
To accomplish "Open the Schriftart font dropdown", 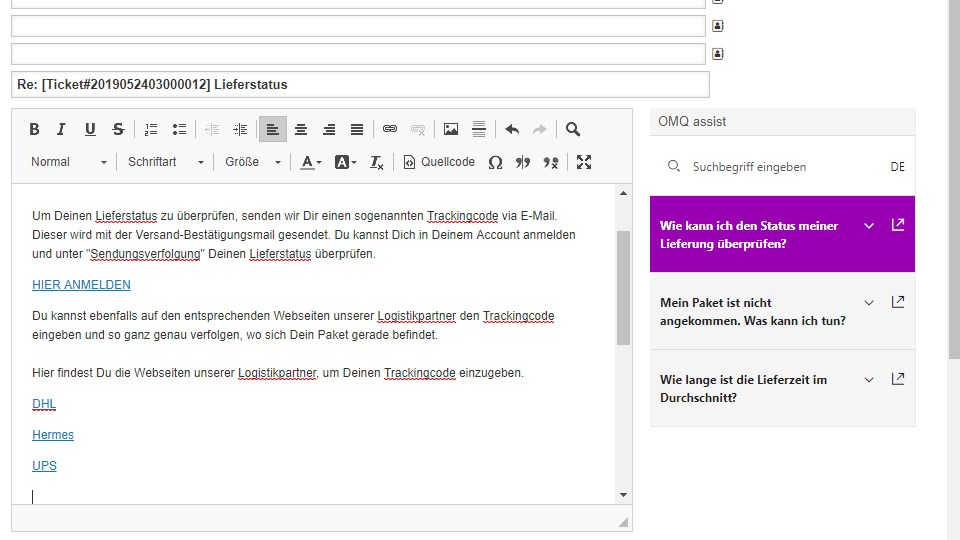I will click(x=165, y=162).
